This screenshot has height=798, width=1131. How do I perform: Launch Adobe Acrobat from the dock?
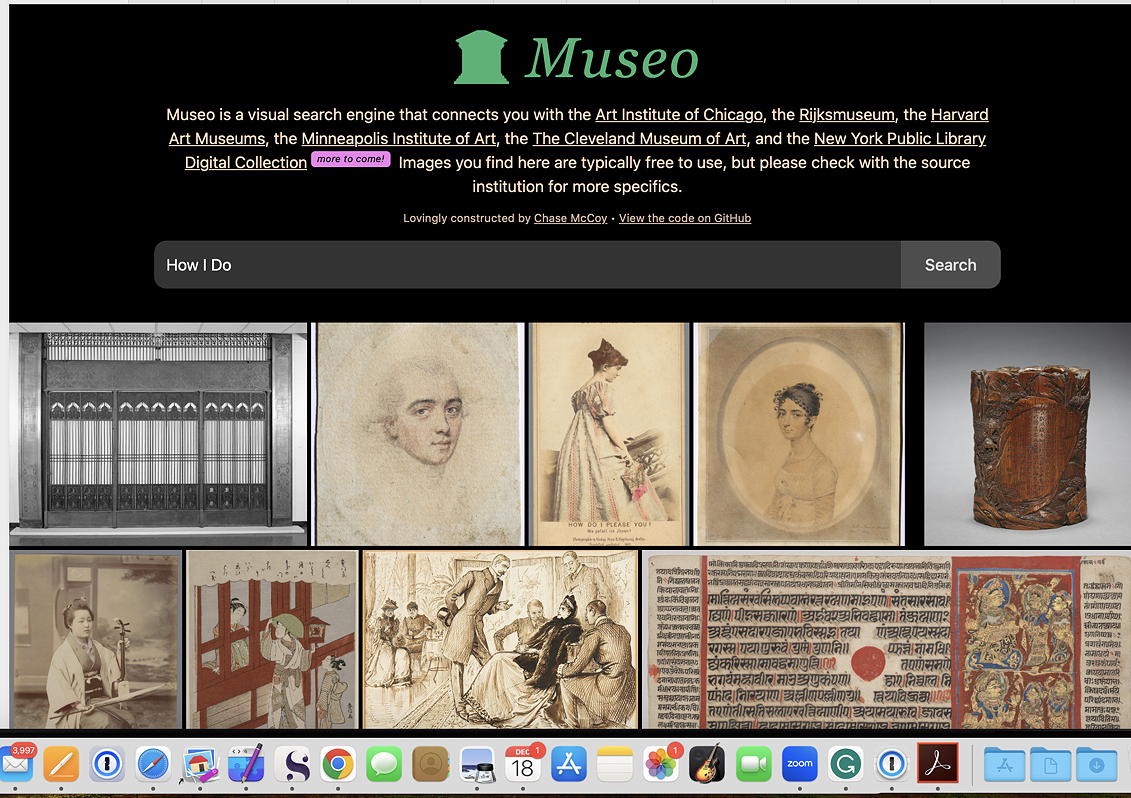pyautogui.click(x=938, y=764)
